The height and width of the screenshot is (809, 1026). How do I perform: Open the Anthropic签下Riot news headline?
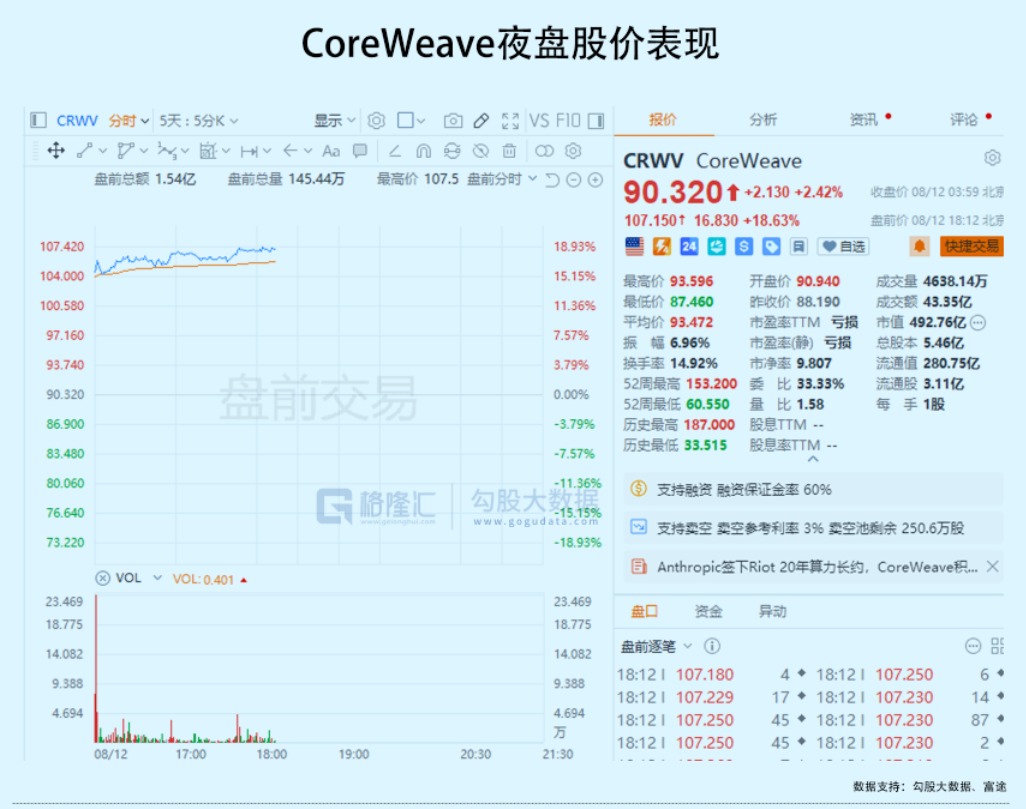pyautogui.click(x=817, y=567)
